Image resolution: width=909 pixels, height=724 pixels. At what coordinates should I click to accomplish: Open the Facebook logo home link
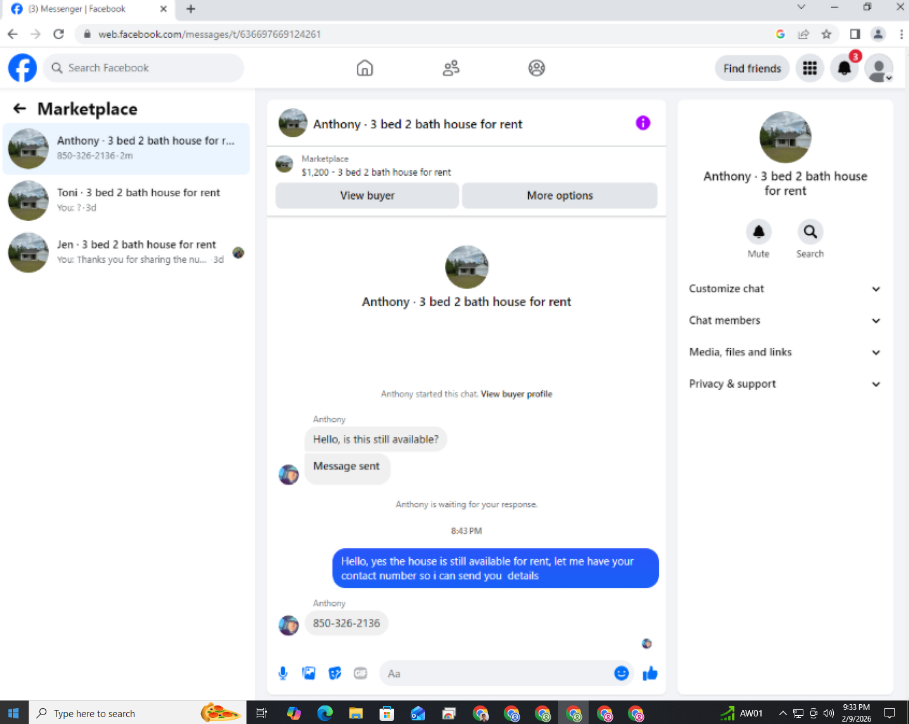coord(22,68)
